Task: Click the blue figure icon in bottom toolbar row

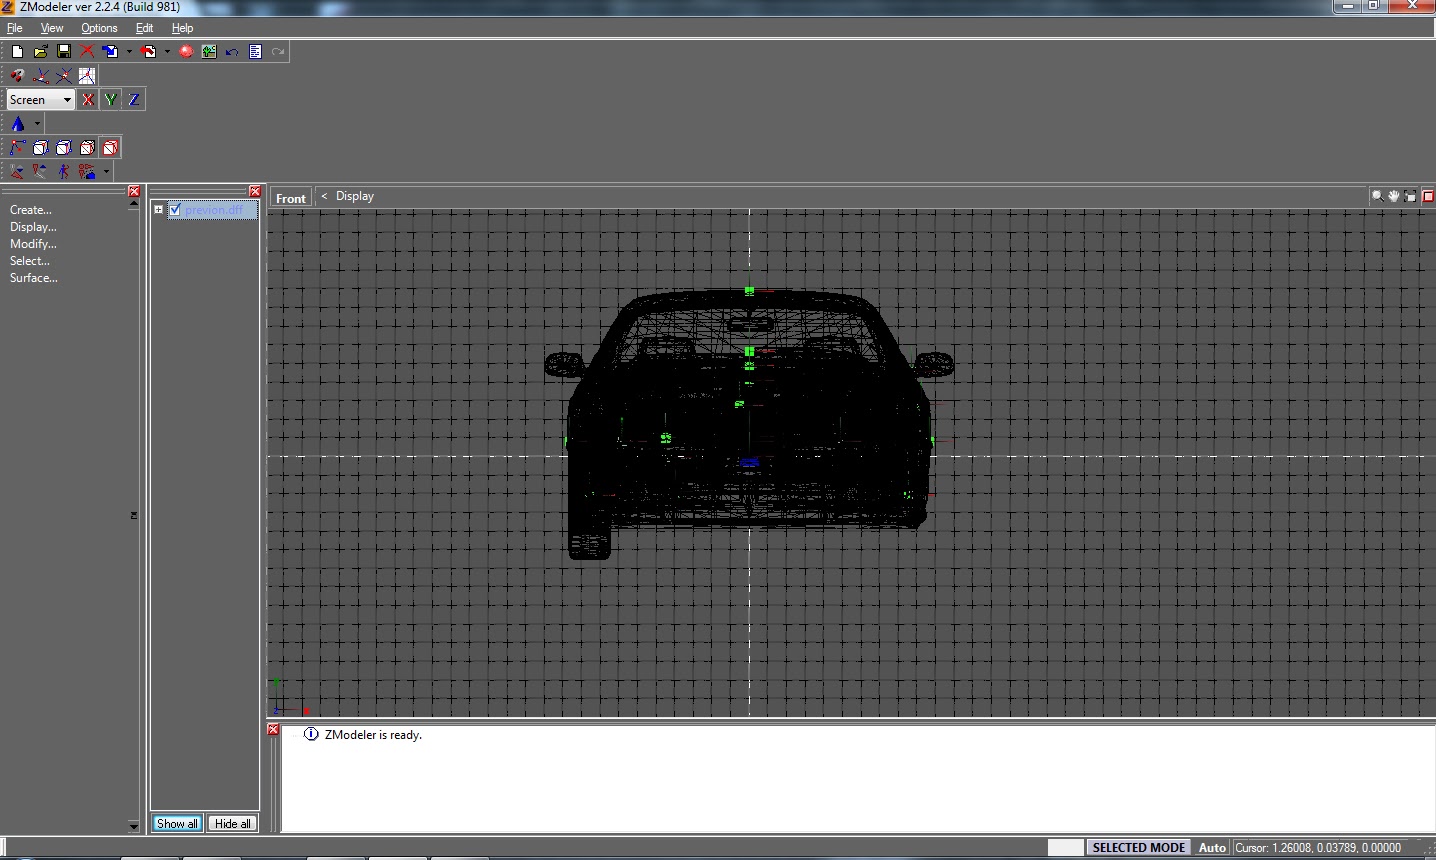Action: coord(64,171)
